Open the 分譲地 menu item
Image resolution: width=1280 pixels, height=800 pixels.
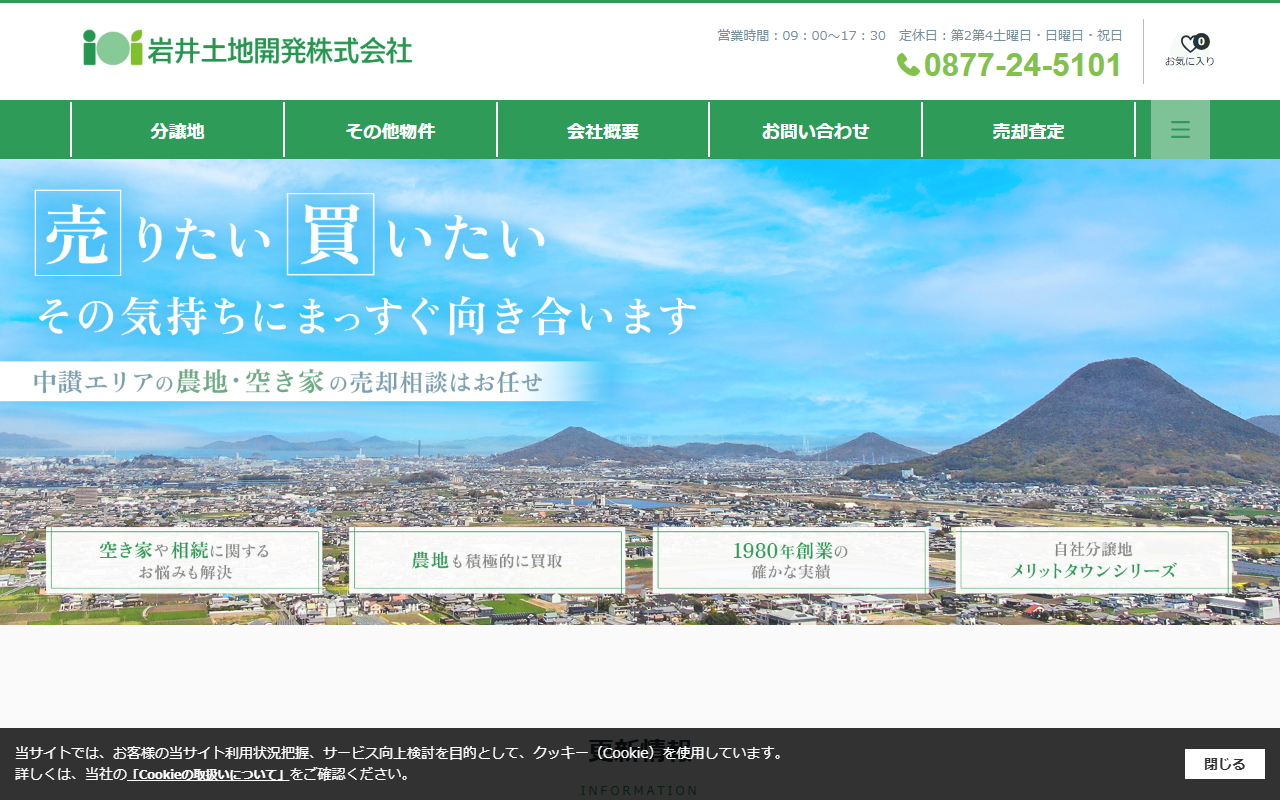point(177,131)
